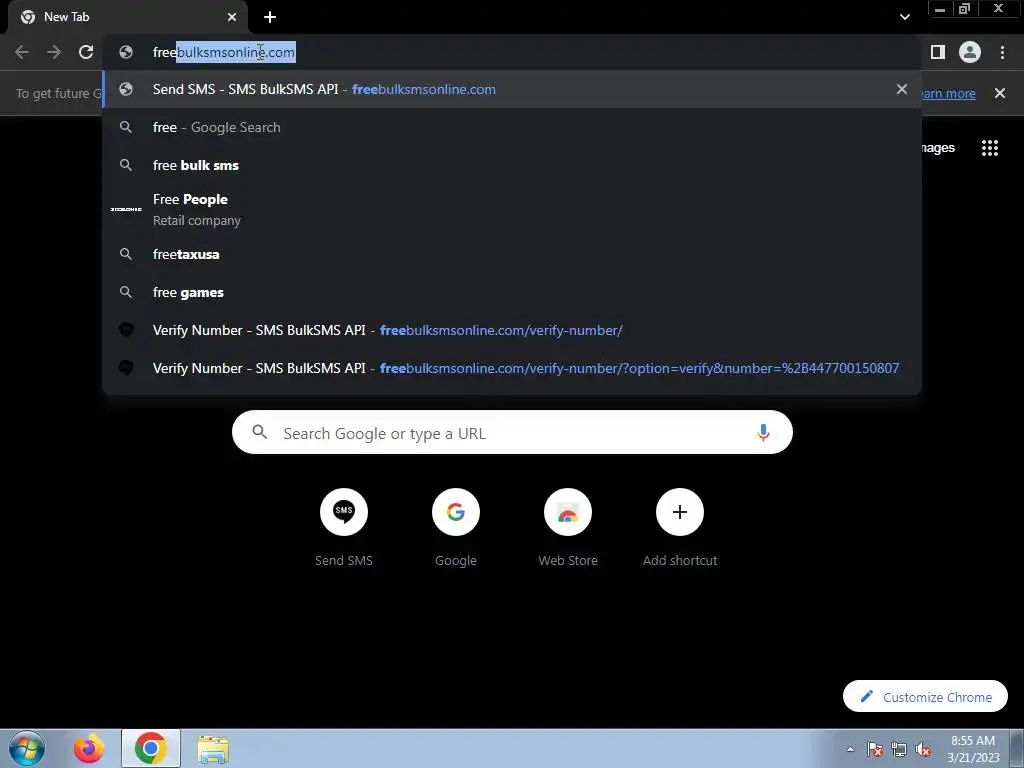Click the search magnifier in Google search box
The image size is (1024, 768).
pos(260,432)
